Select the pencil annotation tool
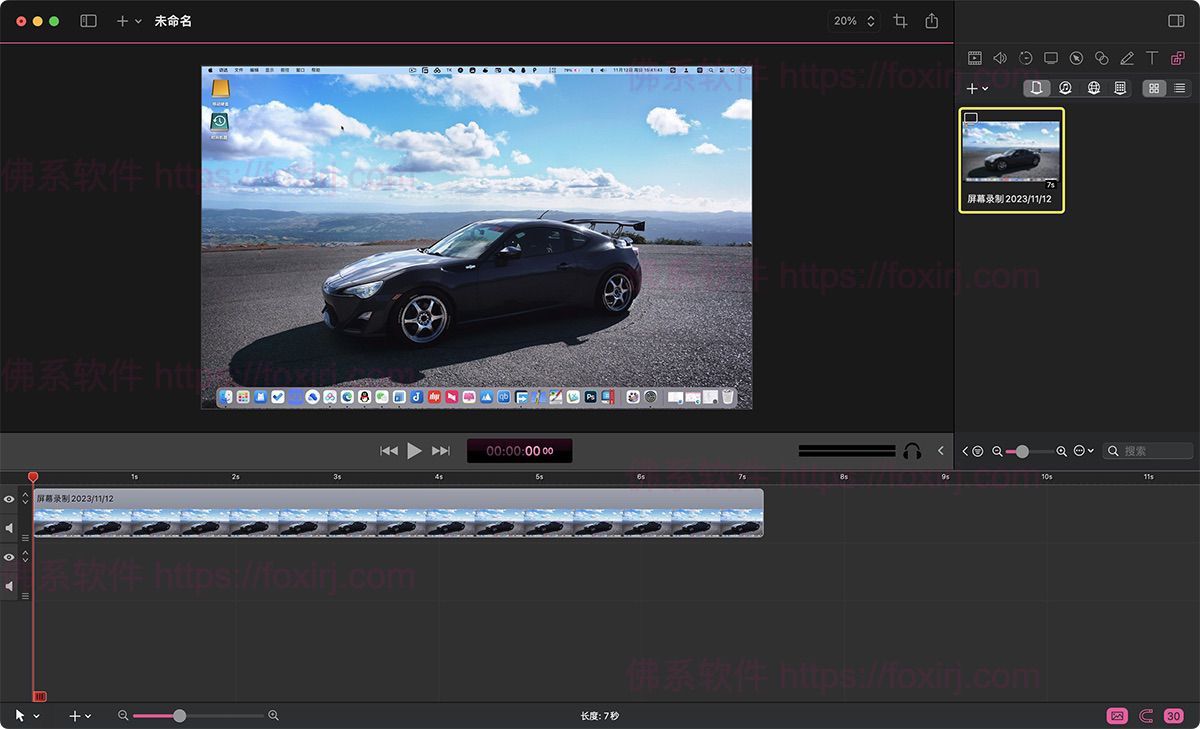 1126,57
